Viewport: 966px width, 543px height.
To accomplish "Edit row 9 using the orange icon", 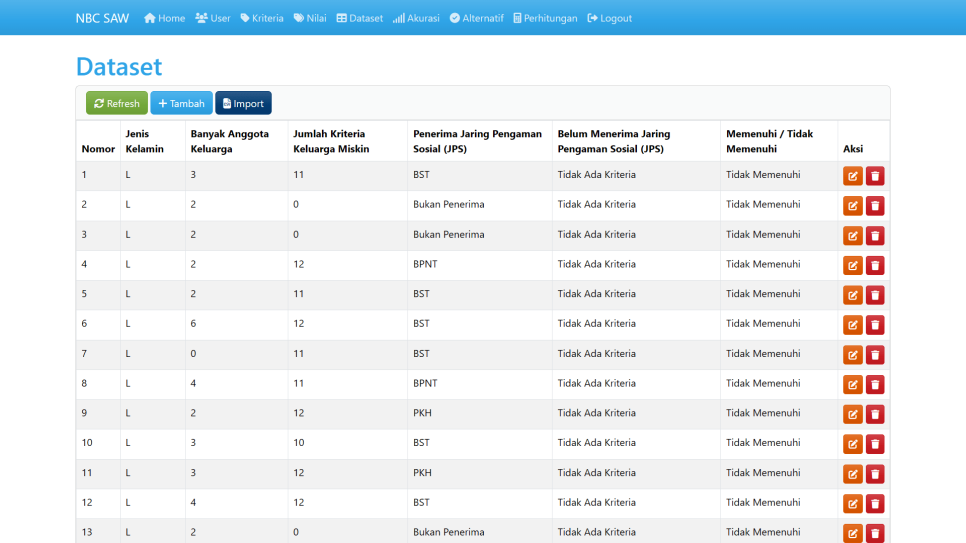I will [852, 414].
